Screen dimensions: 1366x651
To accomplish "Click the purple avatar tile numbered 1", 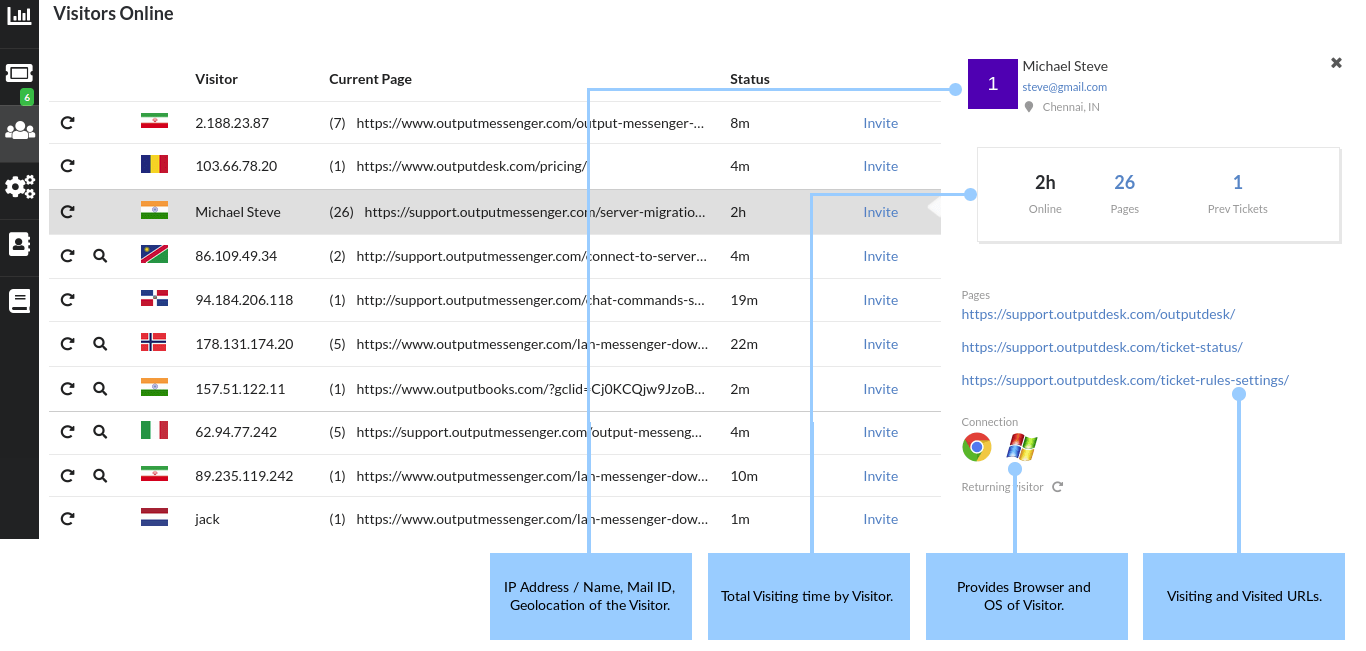I will [992, 84].
